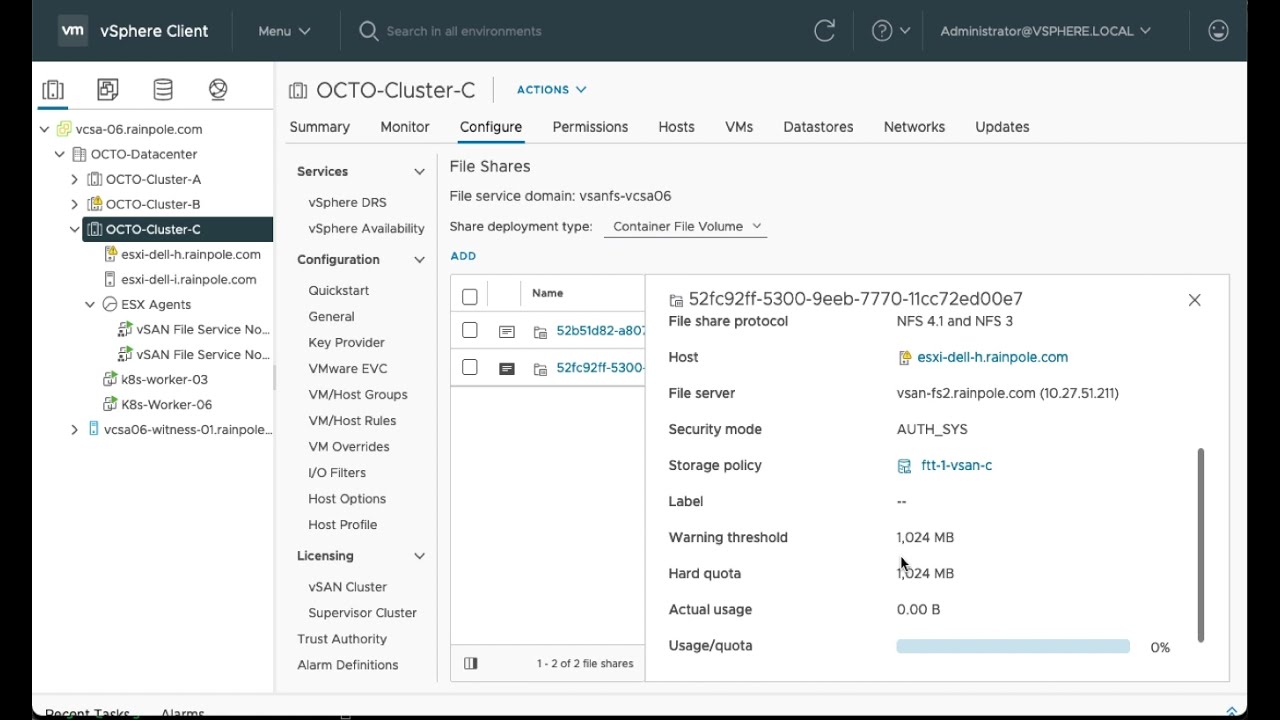
Task: Check the box for share 52b51d82
Action: [x=470, y=330]
